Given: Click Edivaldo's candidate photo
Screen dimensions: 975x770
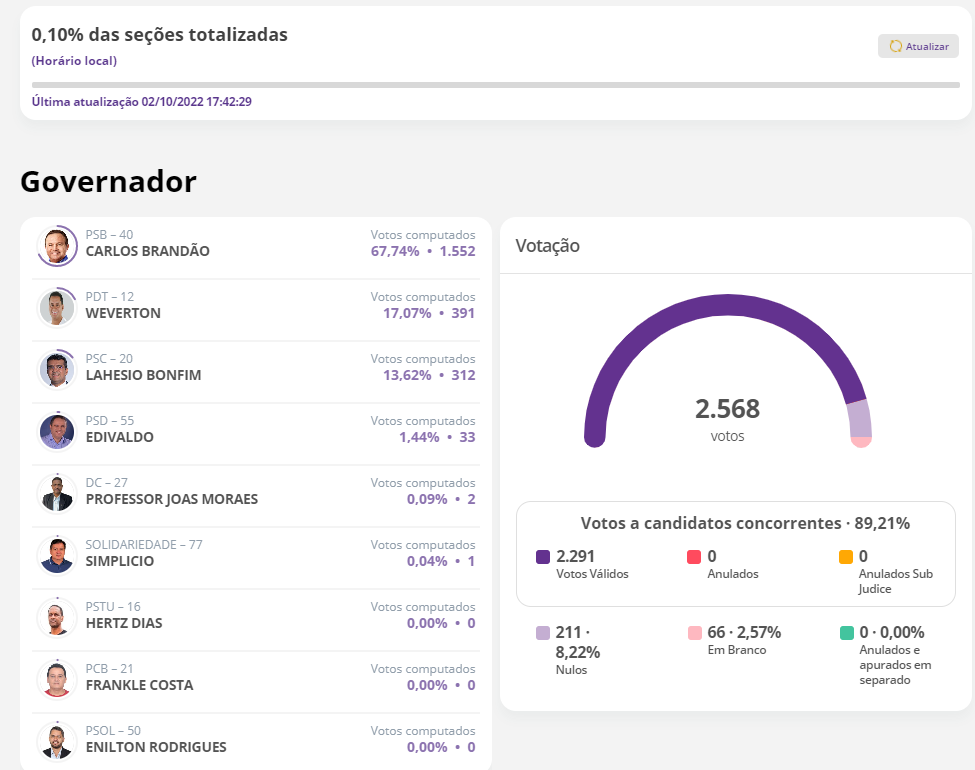Looking at the screenshot, I should click(x=57, y=431).
